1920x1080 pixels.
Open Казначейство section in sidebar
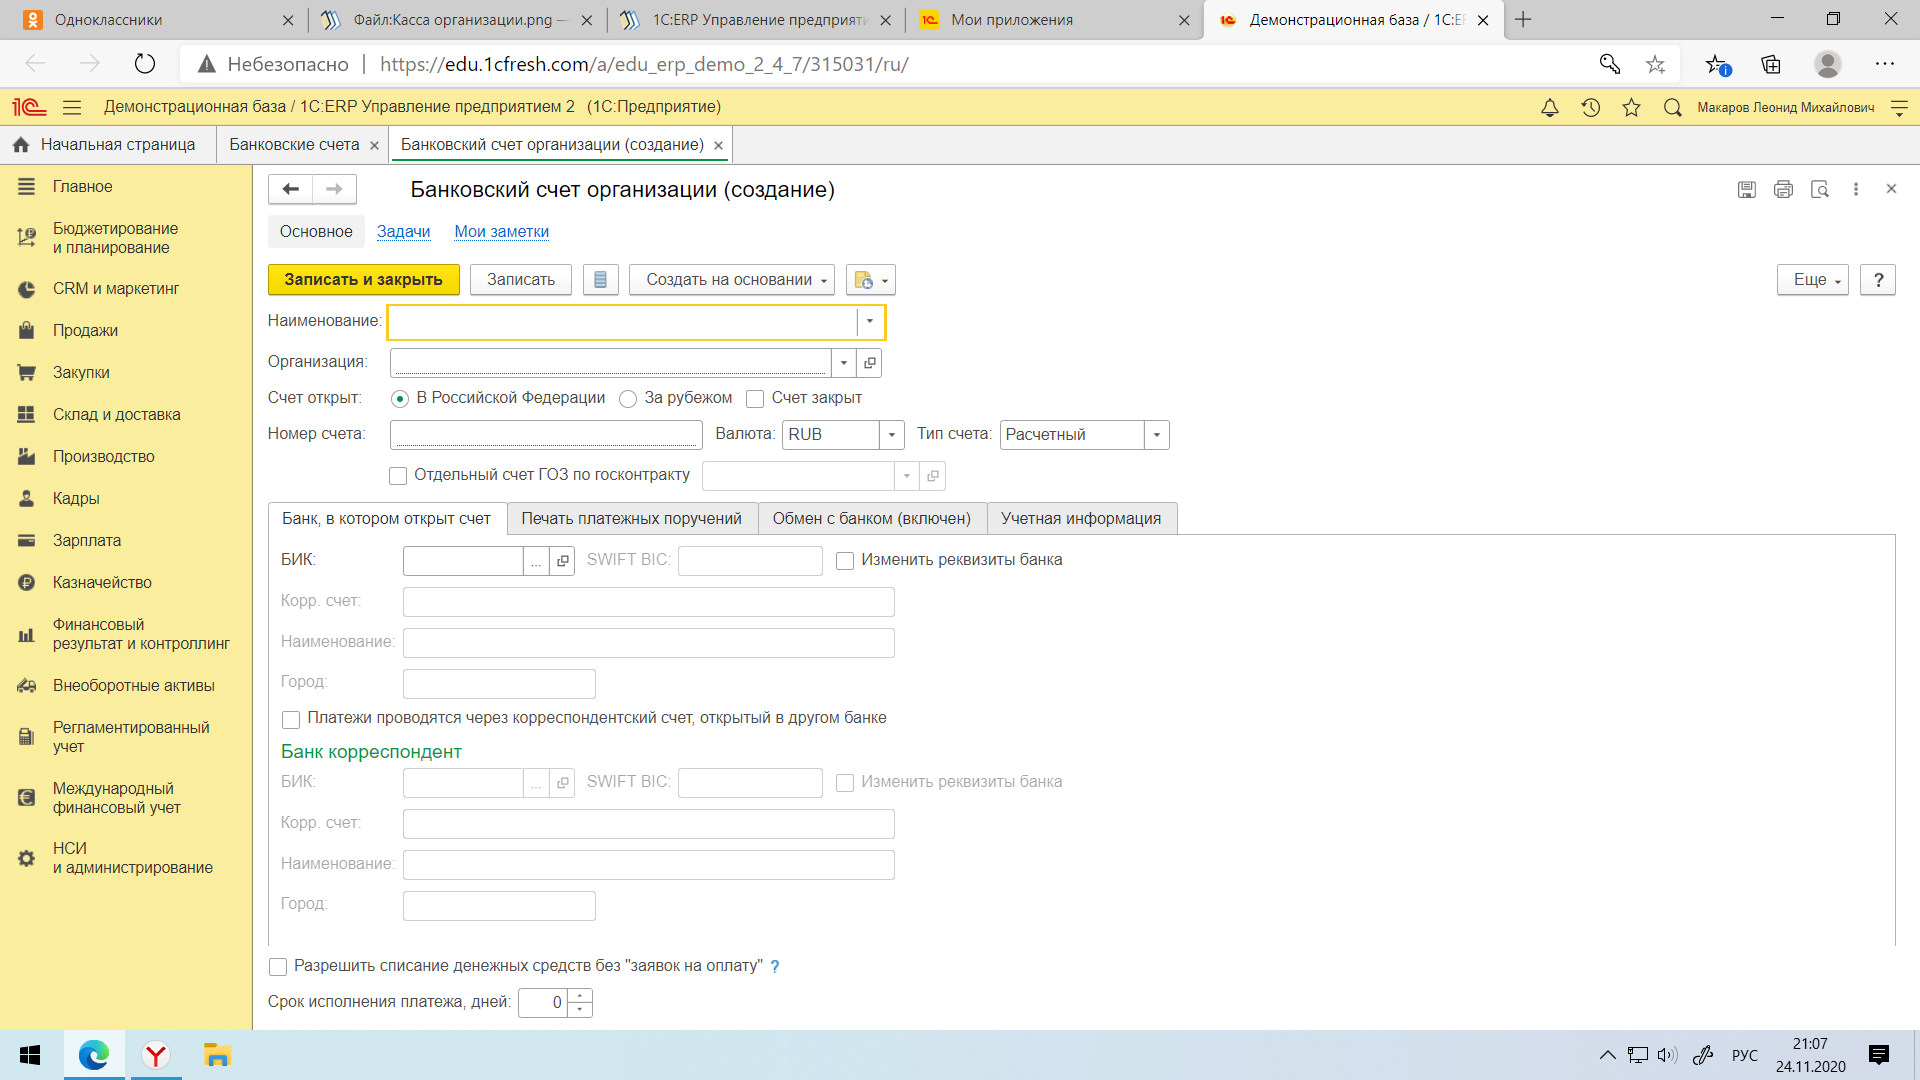[x=102, y=582]
